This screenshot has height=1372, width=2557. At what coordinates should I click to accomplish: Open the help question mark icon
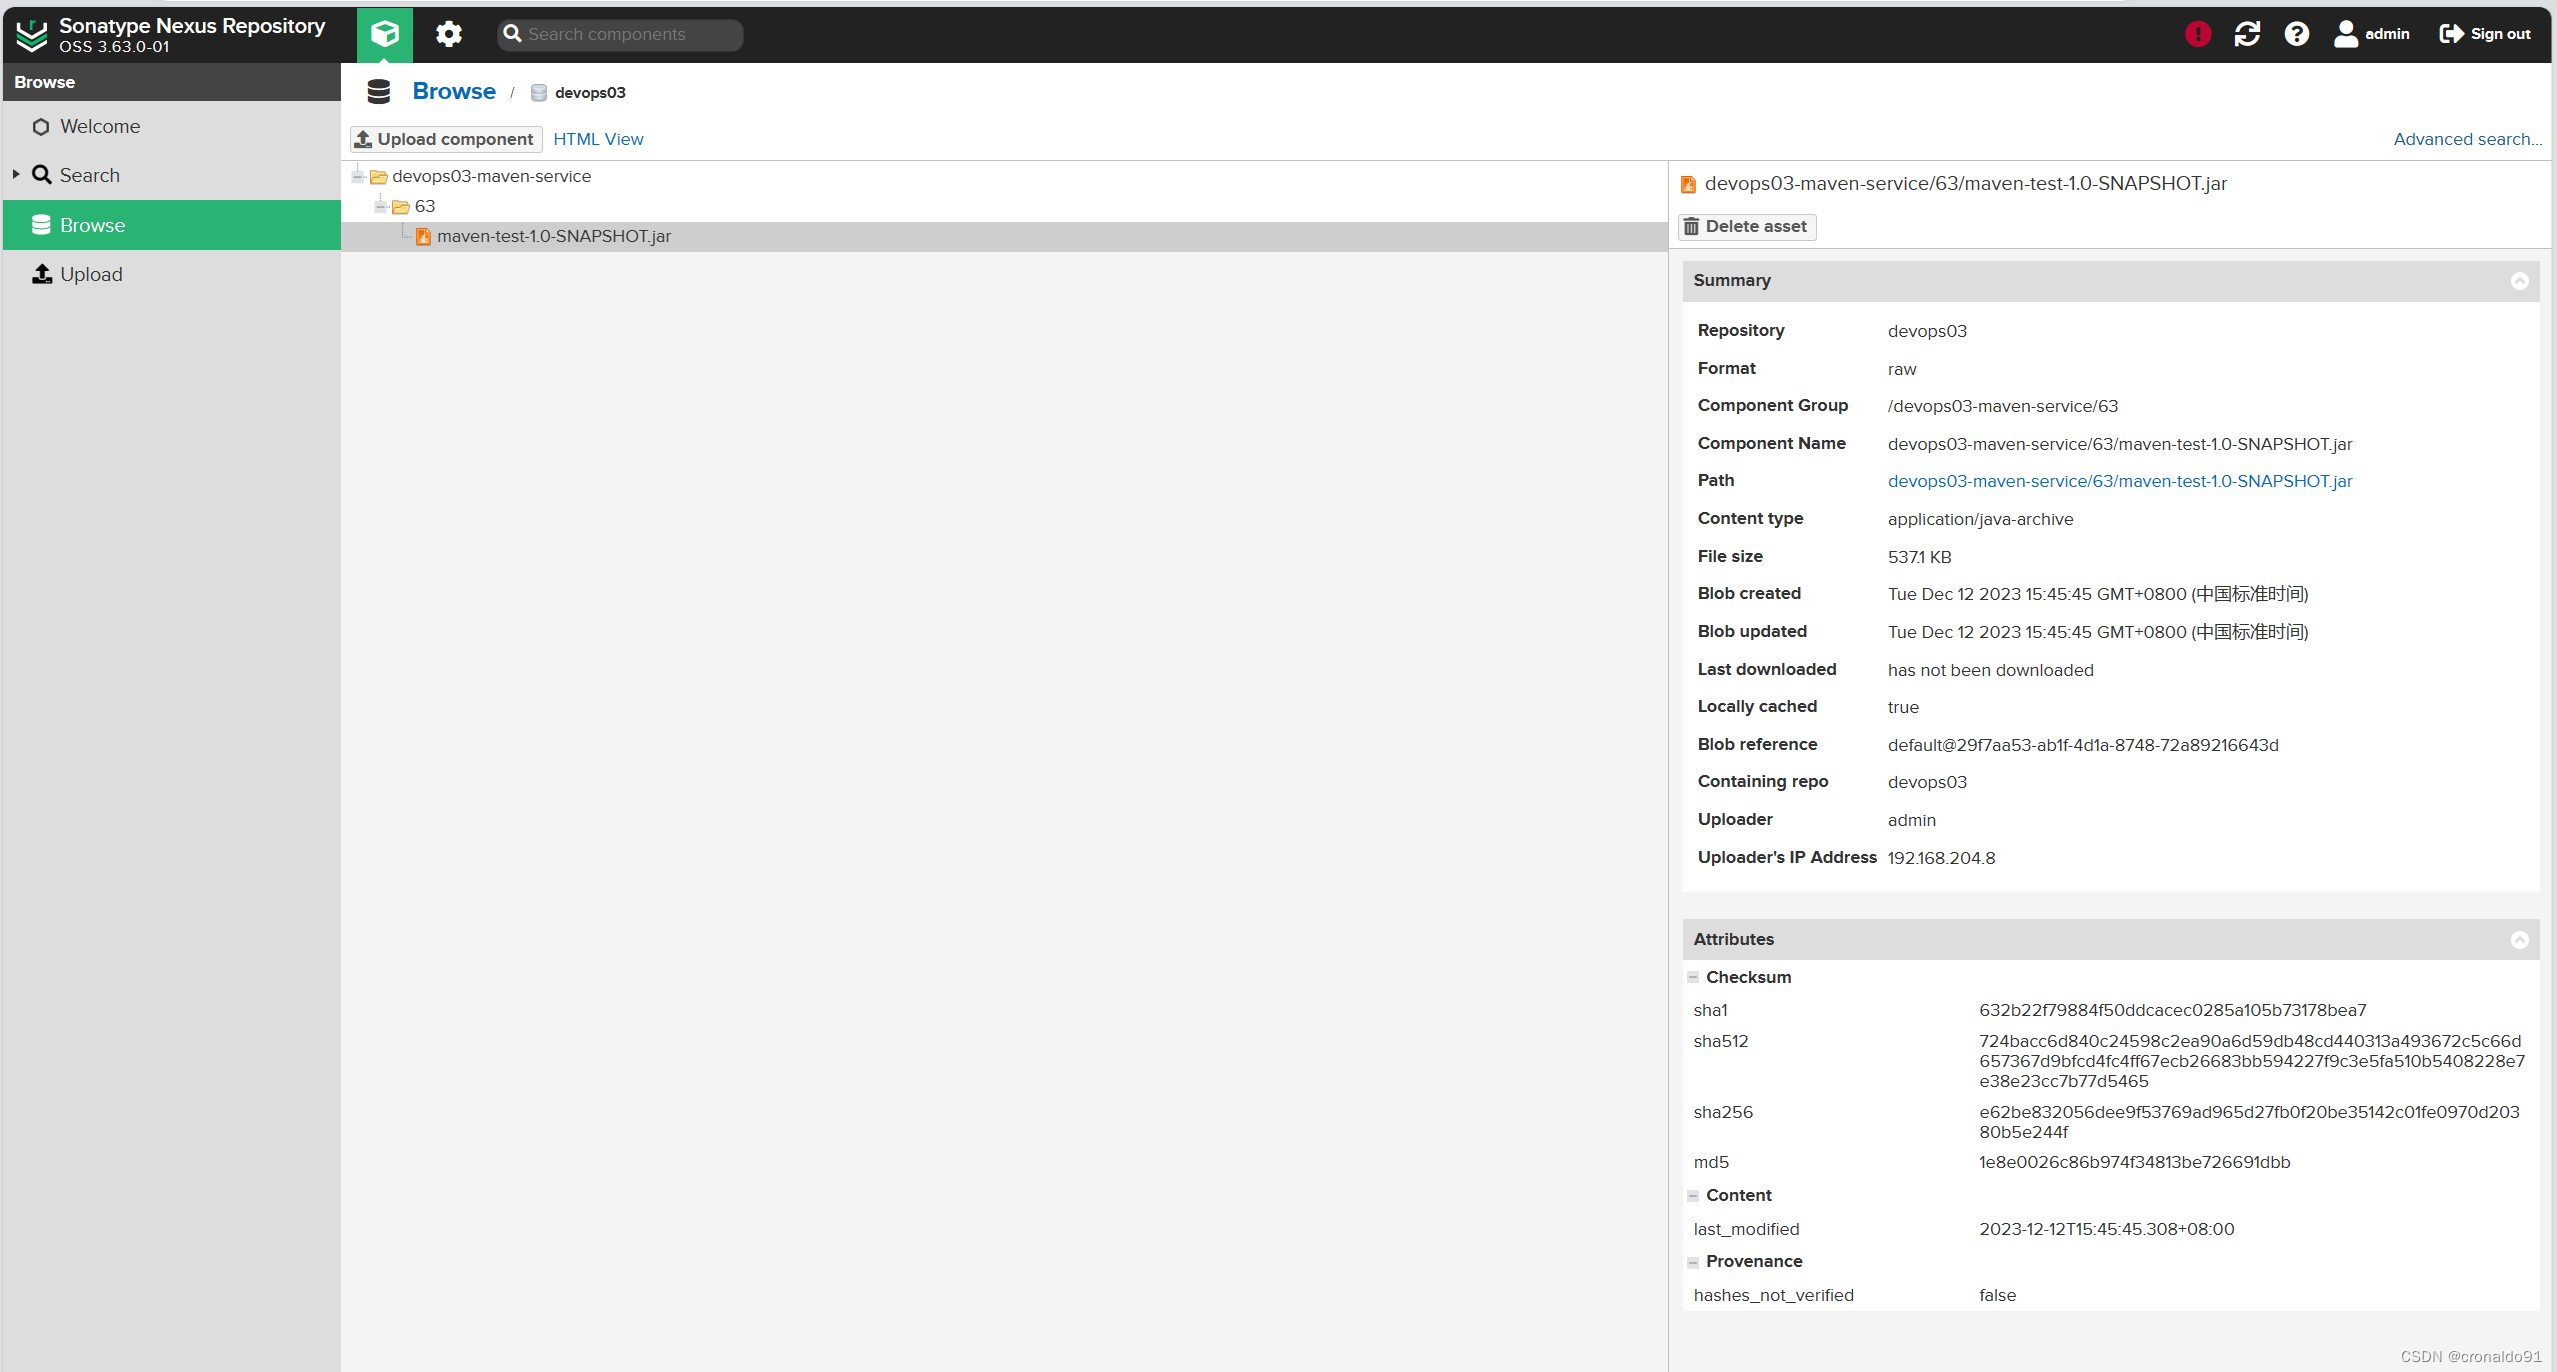[x=2297, y=34]
